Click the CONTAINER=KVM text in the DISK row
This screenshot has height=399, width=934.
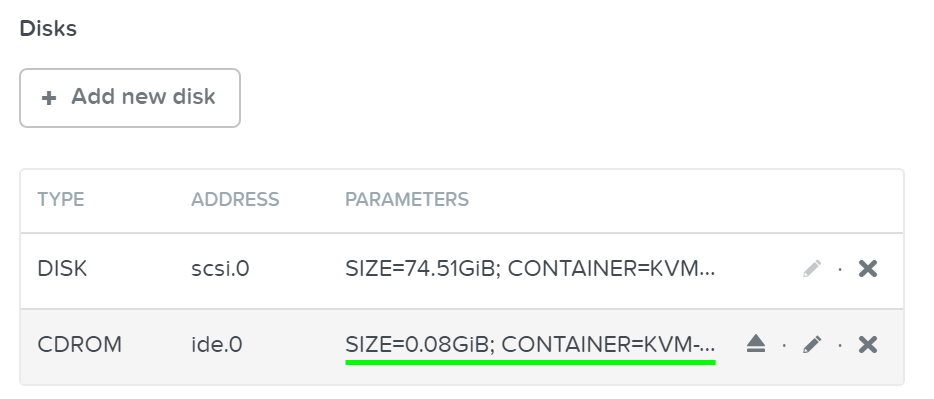point(611,269)
